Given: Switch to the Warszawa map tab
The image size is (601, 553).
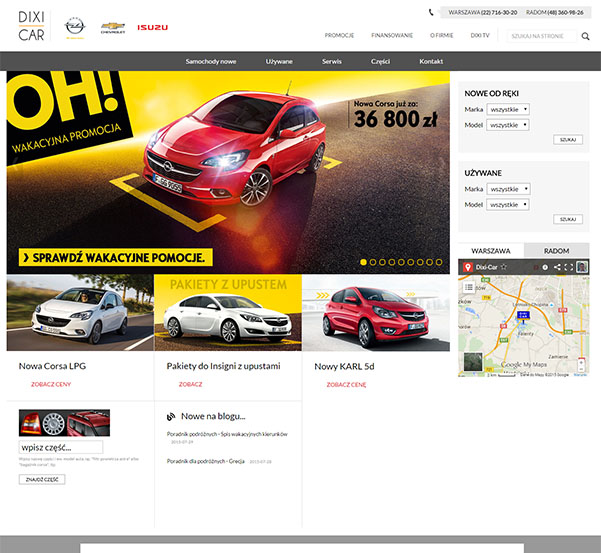Looking at the screenshot, I should (491, 251).
